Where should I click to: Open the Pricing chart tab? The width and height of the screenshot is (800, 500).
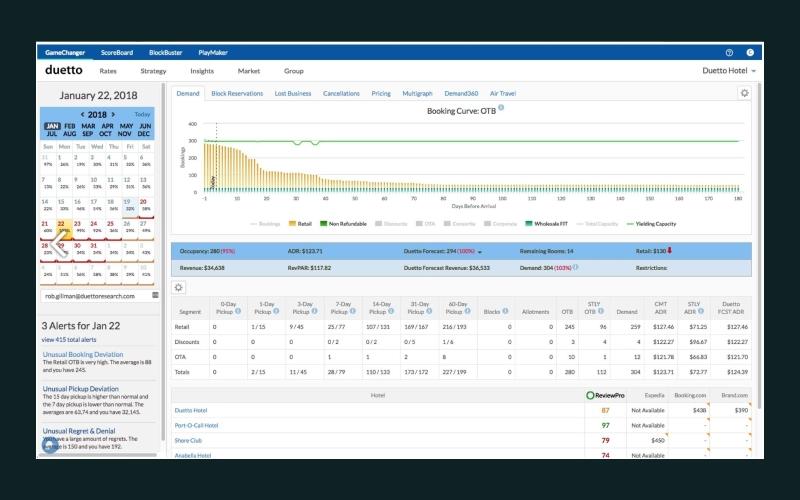381,93
